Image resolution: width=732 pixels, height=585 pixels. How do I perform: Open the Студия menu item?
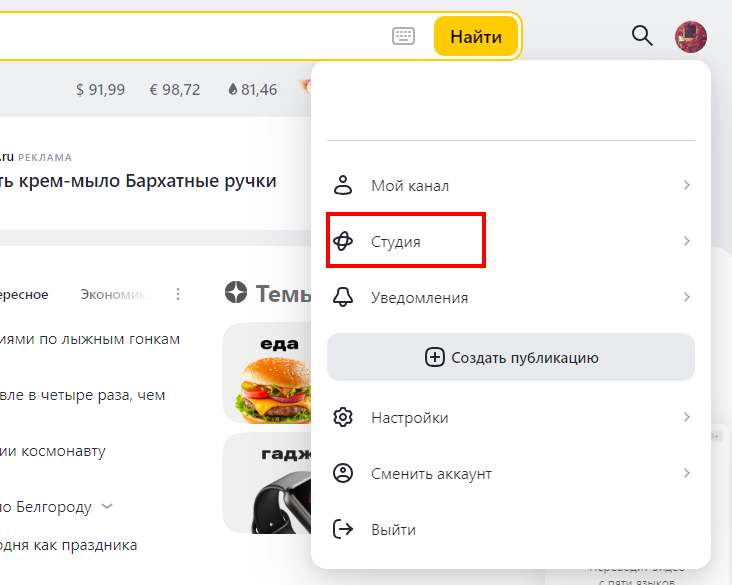tap(511, 241)
